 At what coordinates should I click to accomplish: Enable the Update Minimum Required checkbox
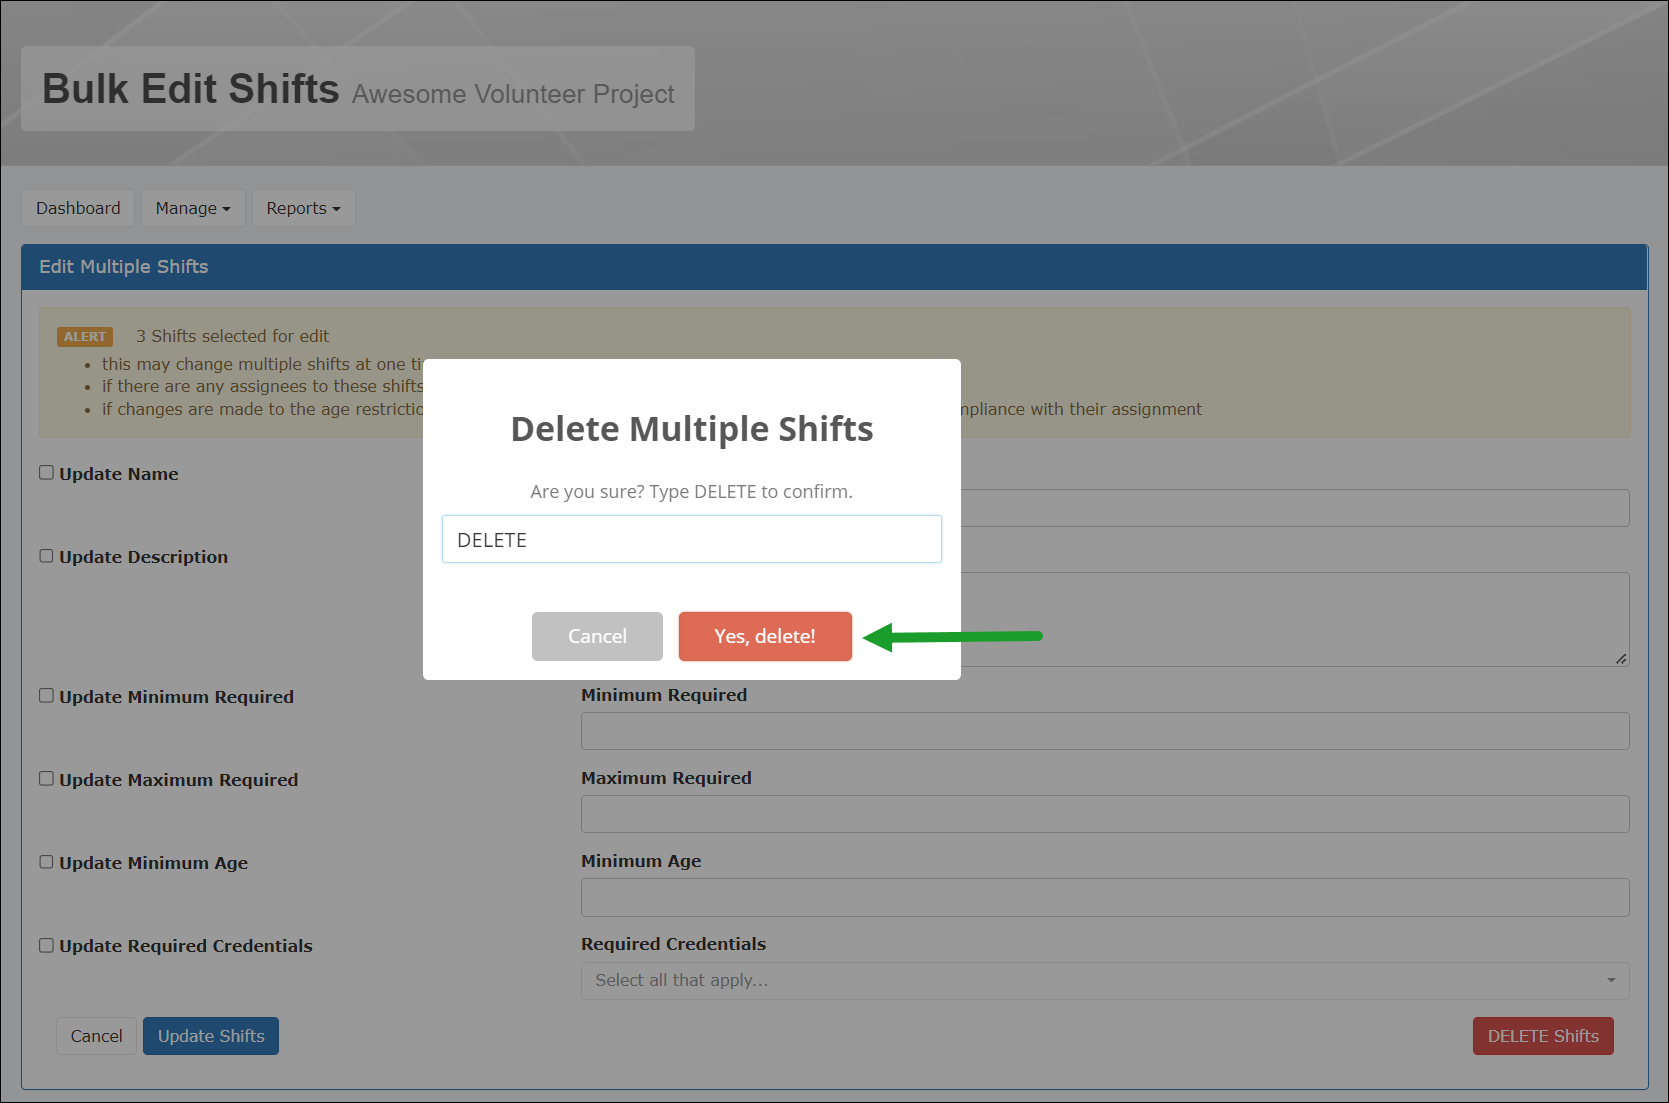coord(46,695)
